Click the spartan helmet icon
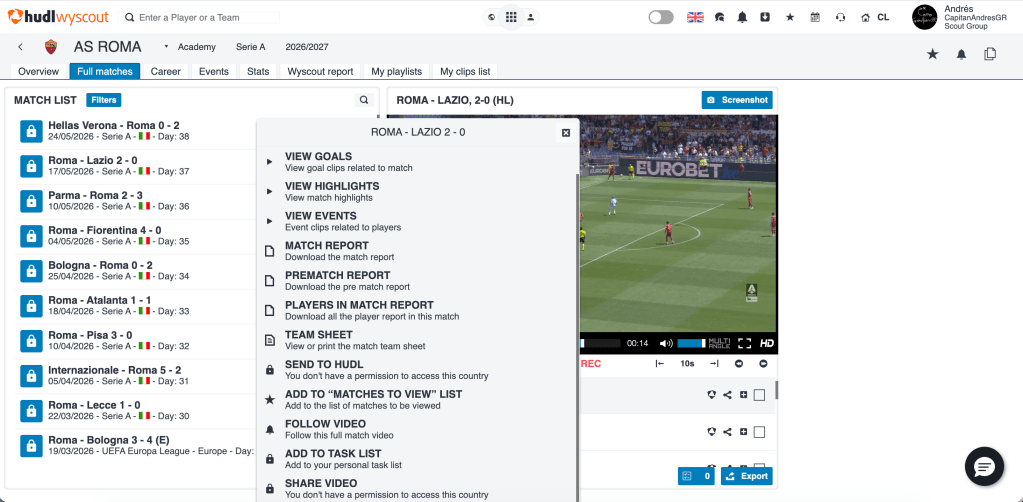 click(720, 18)
